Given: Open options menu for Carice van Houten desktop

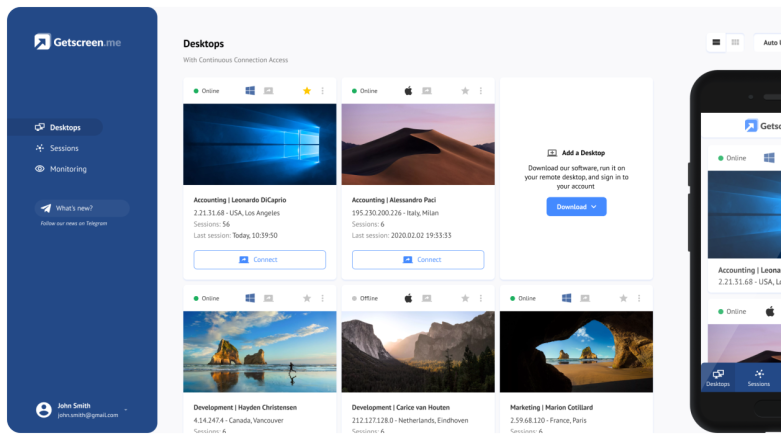Looking at the screenshot, I should click(481, 298).
